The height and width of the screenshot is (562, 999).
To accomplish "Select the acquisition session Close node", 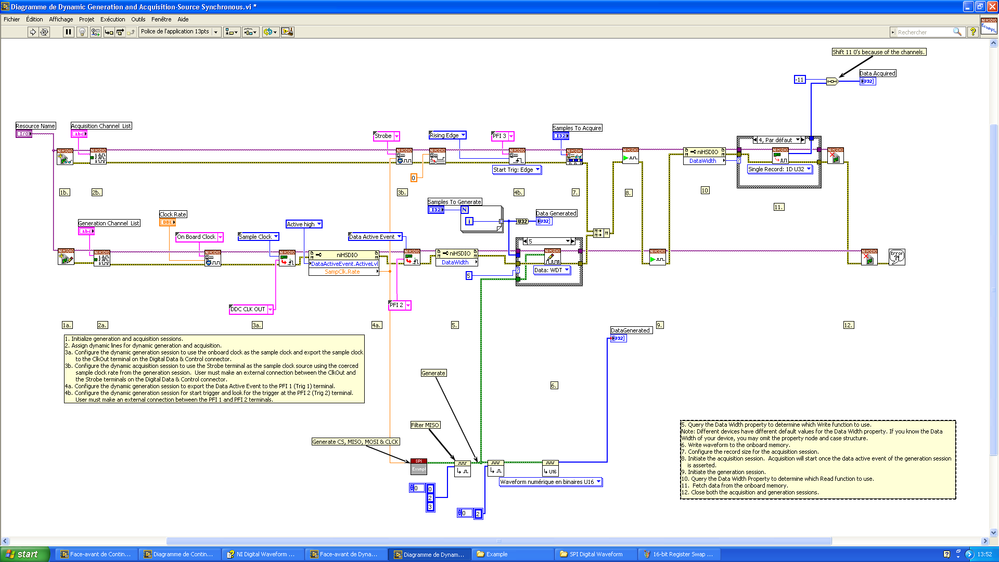I will (835, 155).
